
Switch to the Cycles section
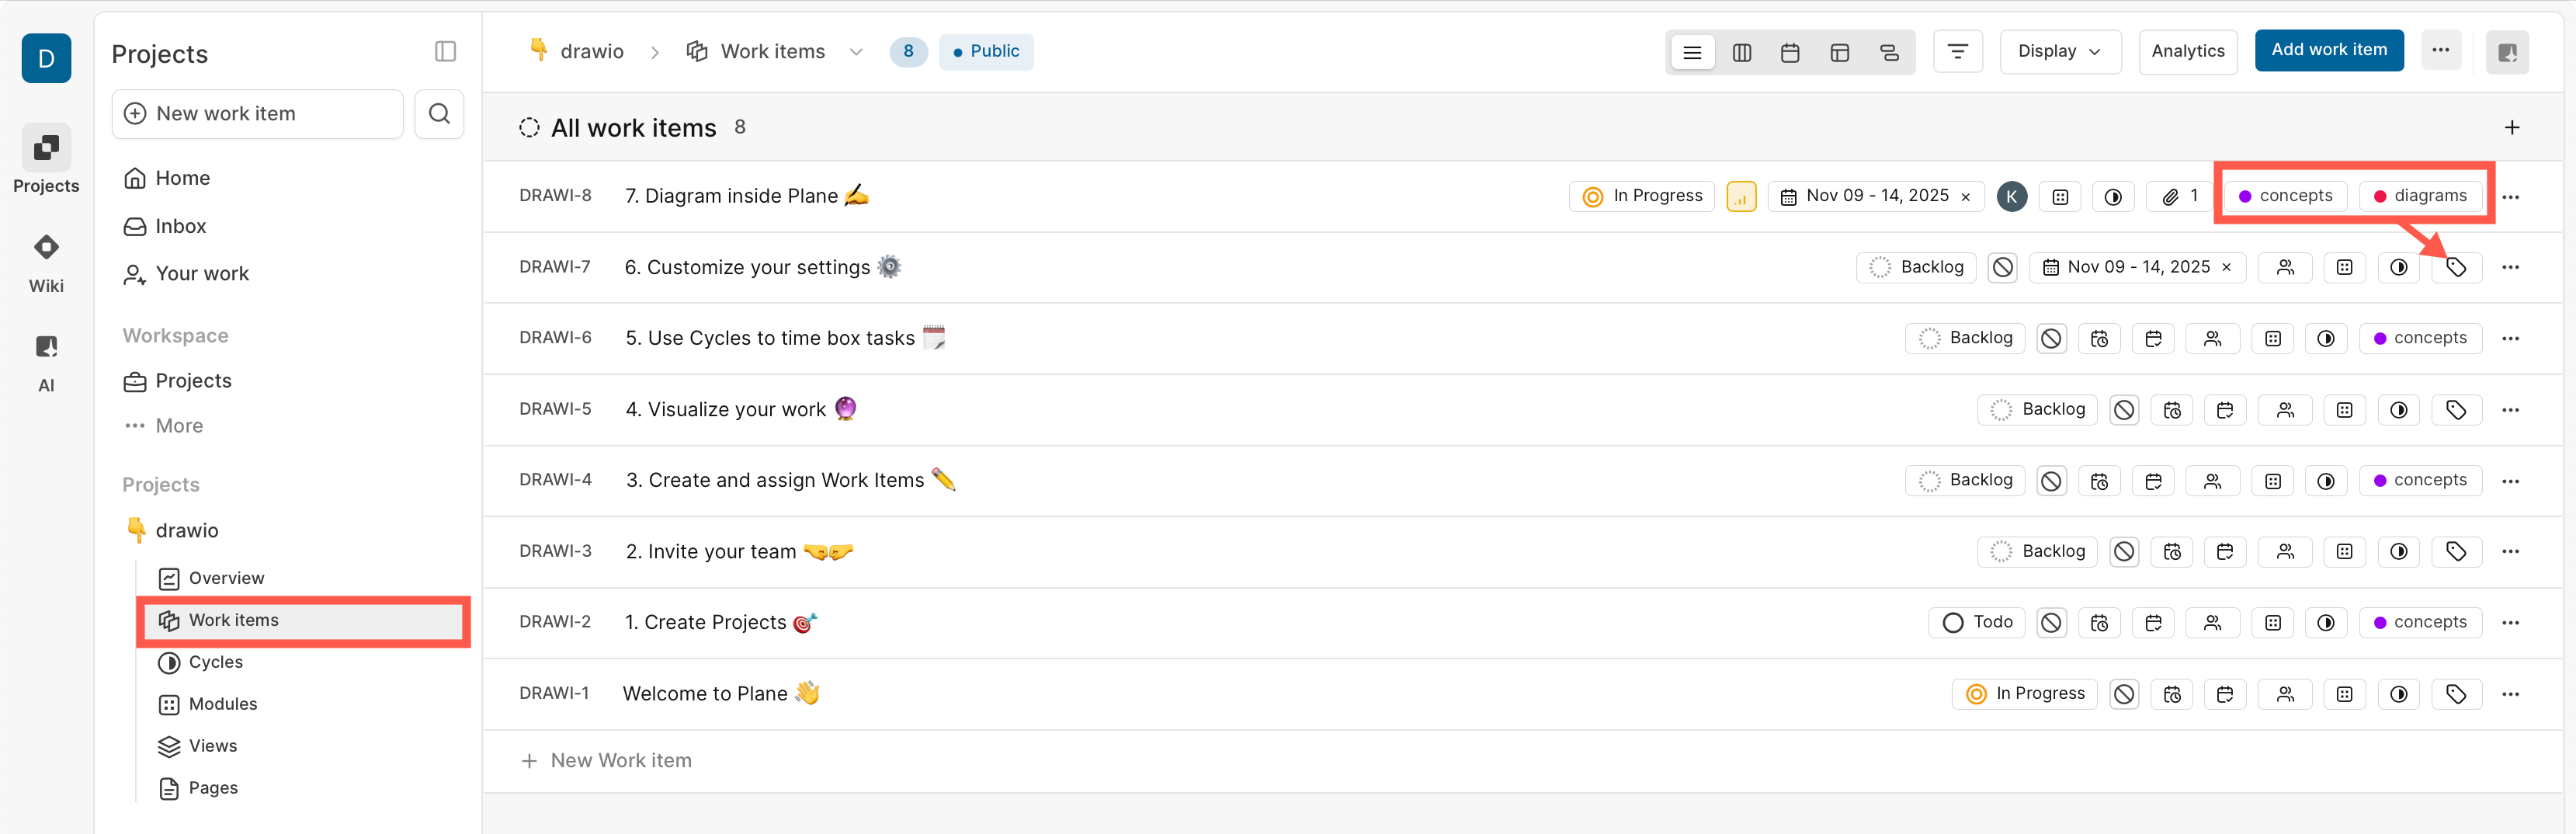[215, 662]
